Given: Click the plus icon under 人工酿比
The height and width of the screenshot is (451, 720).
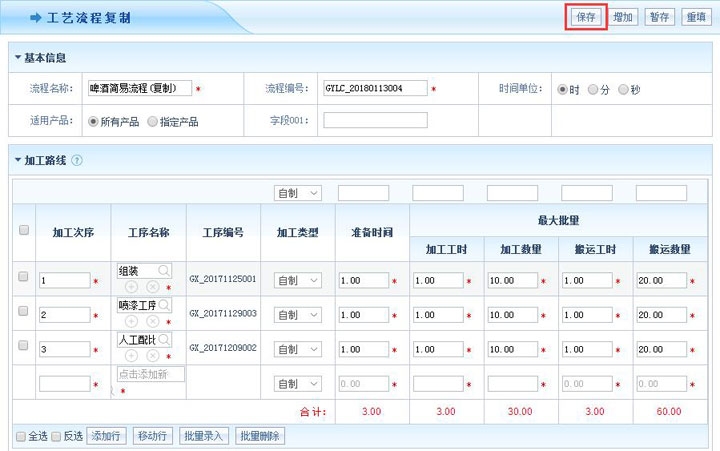Looking at the screenshot, I should [131, 355].
